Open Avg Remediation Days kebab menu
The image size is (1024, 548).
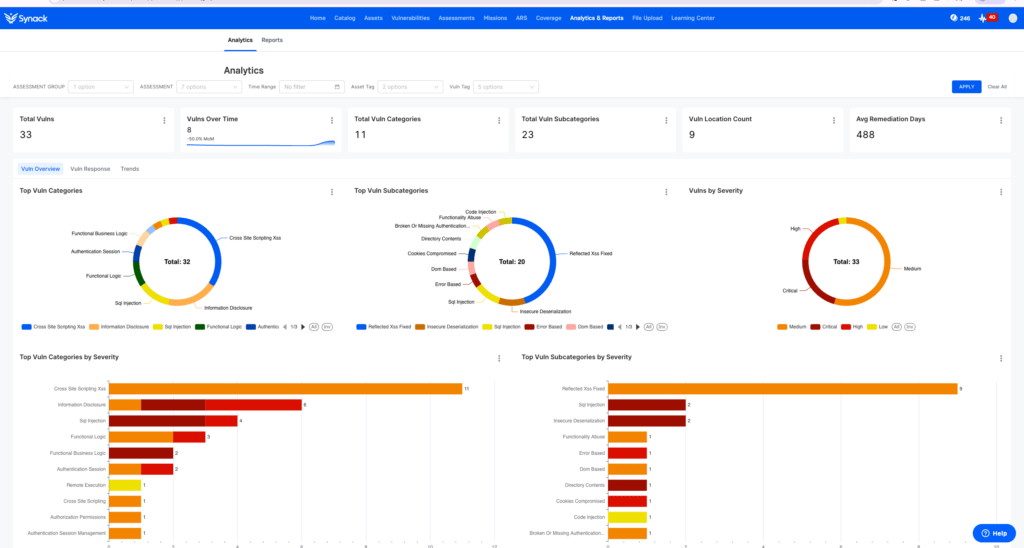click(x=1000, y=120)
